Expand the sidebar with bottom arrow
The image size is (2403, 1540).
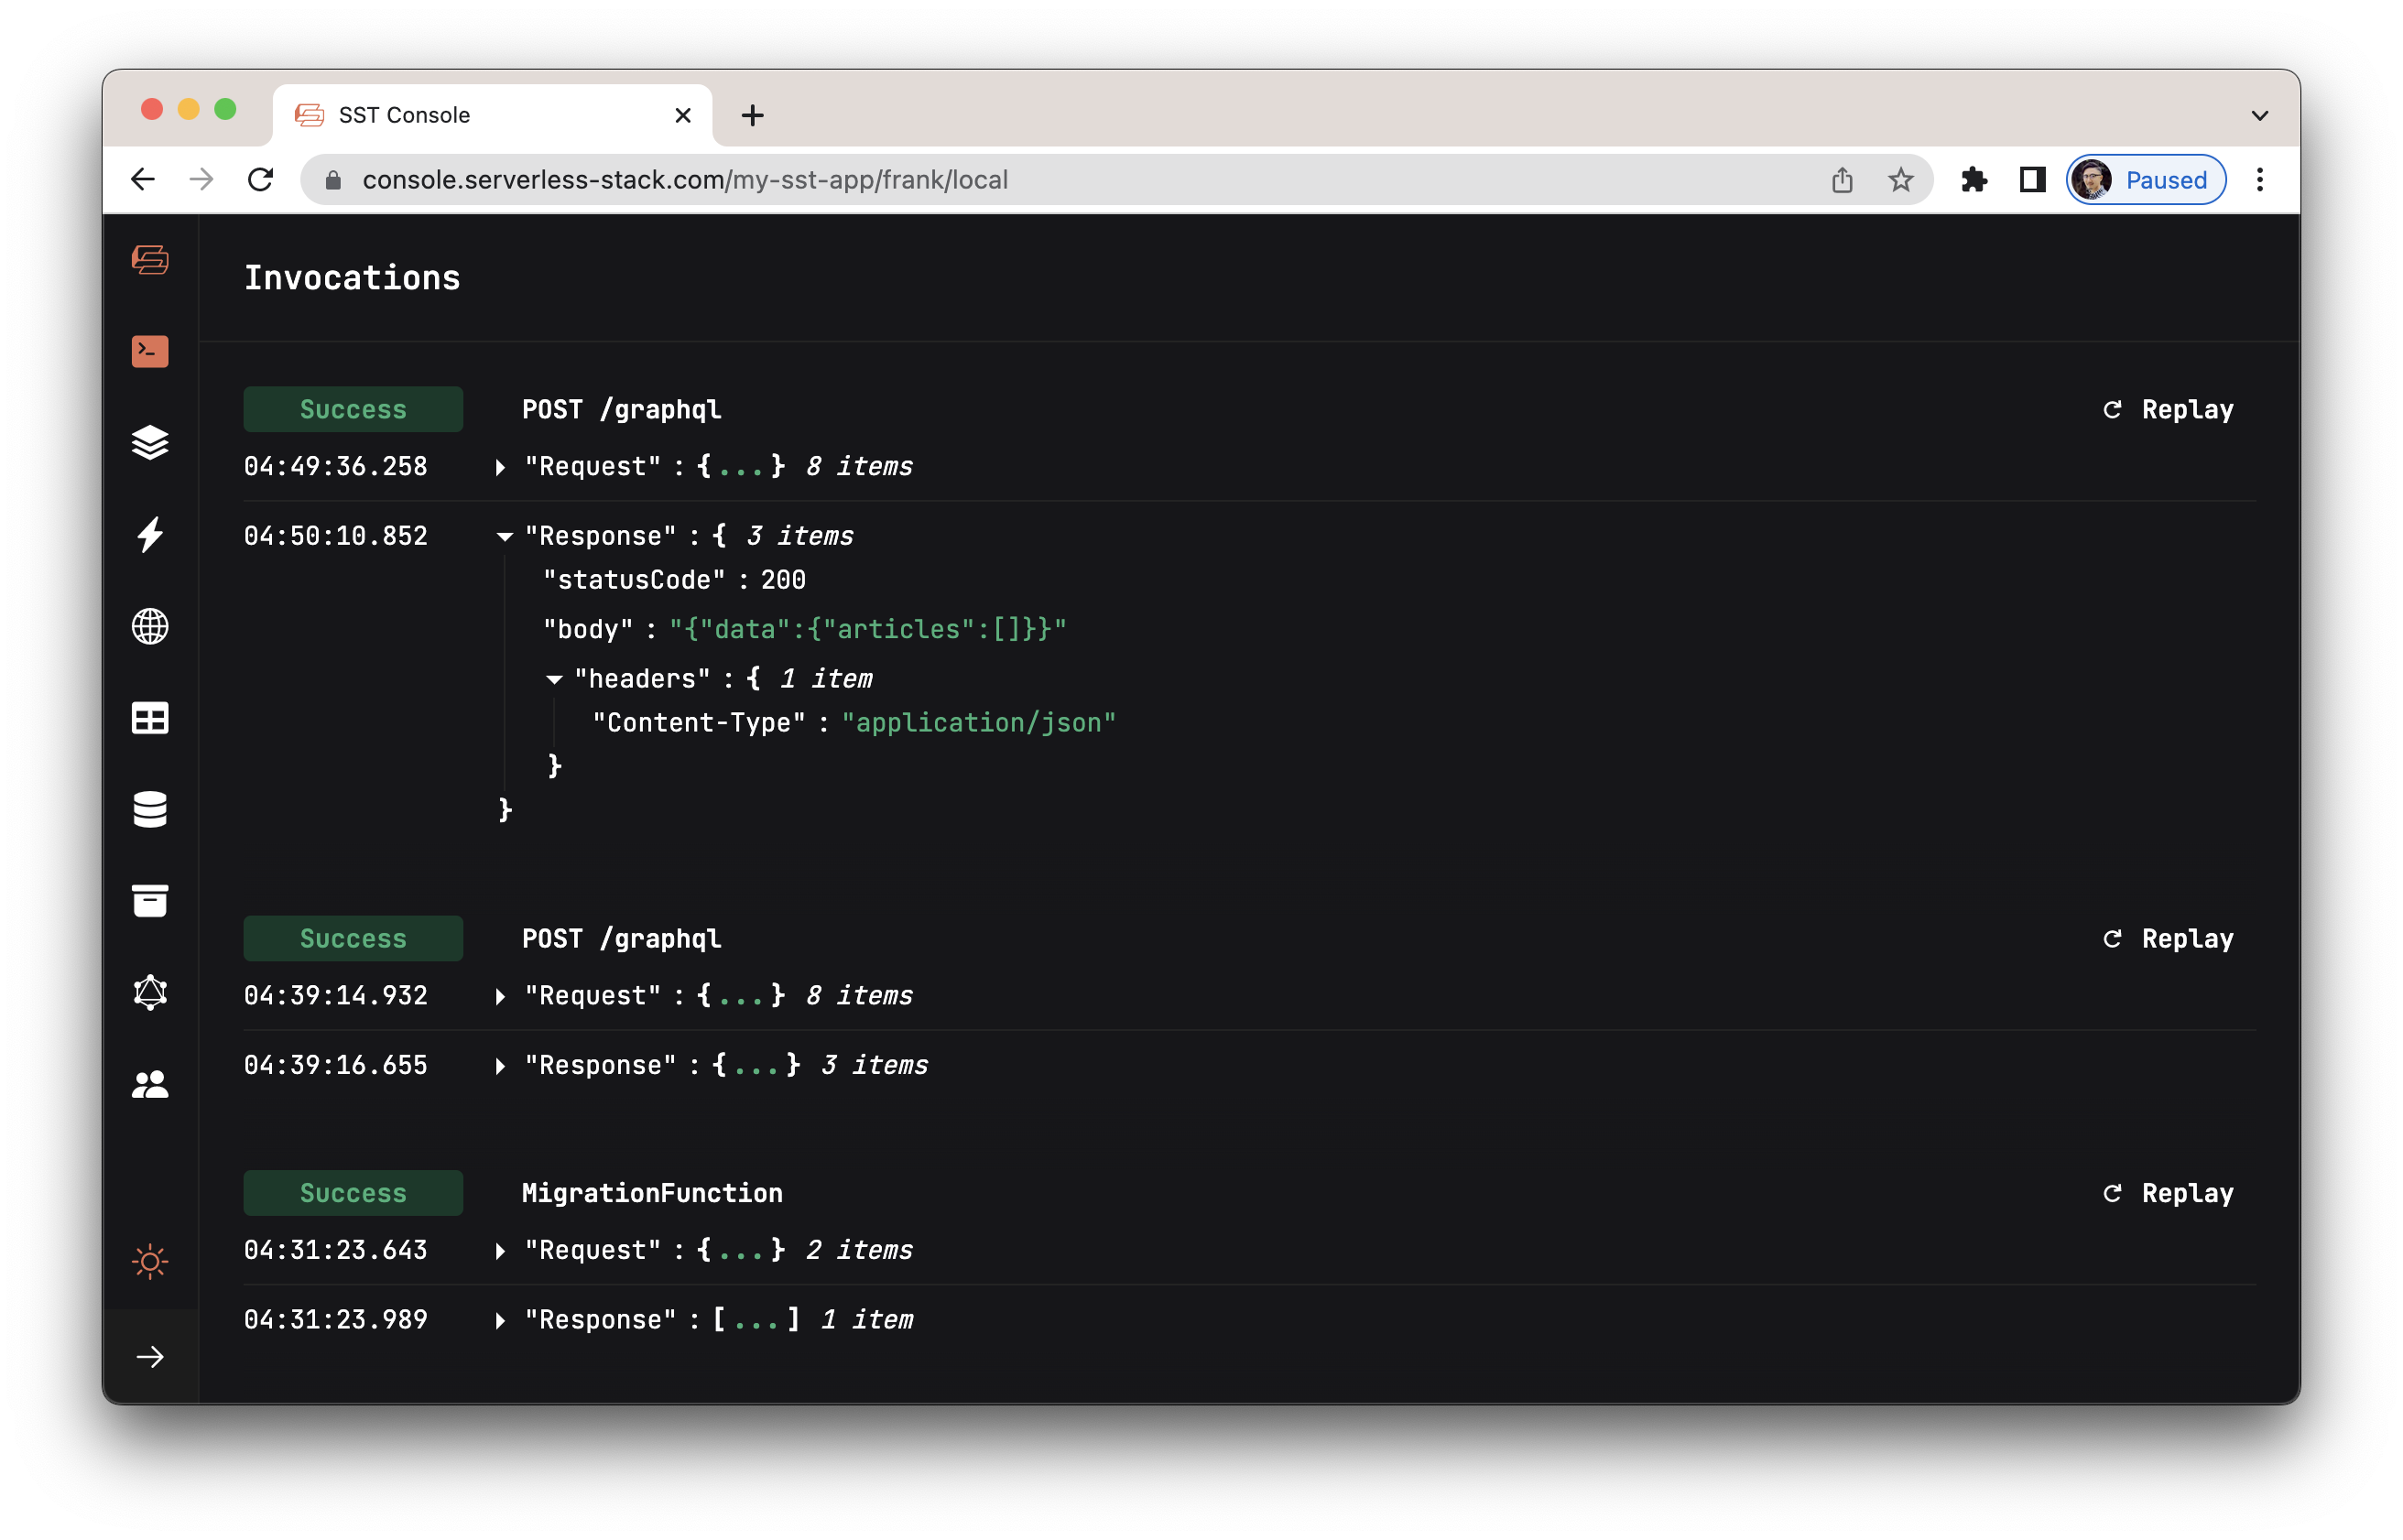pyautogui.click(x=150, y=1357)
